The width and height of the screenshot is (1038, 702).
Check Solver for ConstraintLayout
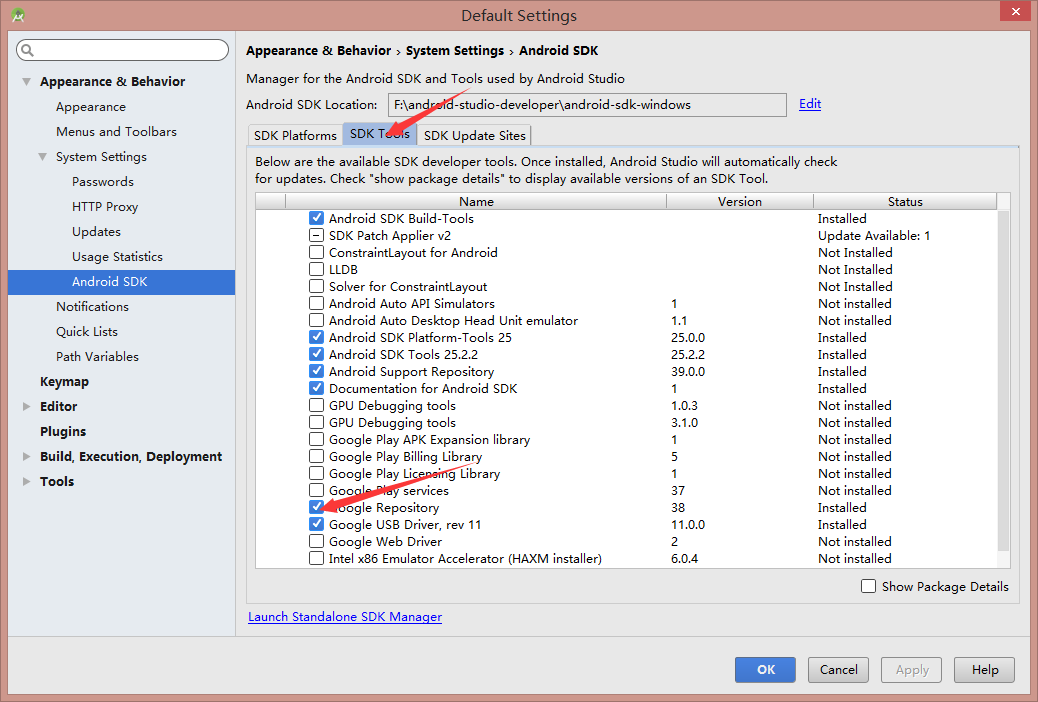pyautogui.click(x=316, y=286)
